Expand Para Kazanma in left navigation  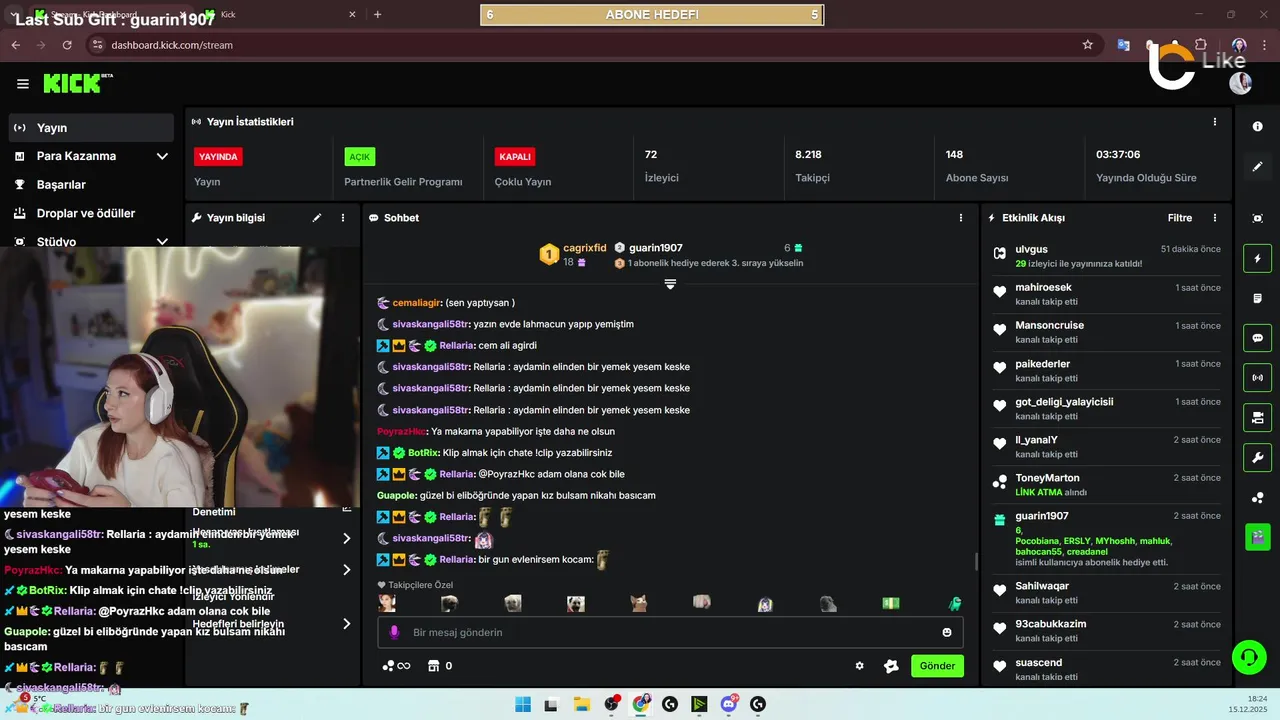(x=92, y=156)
